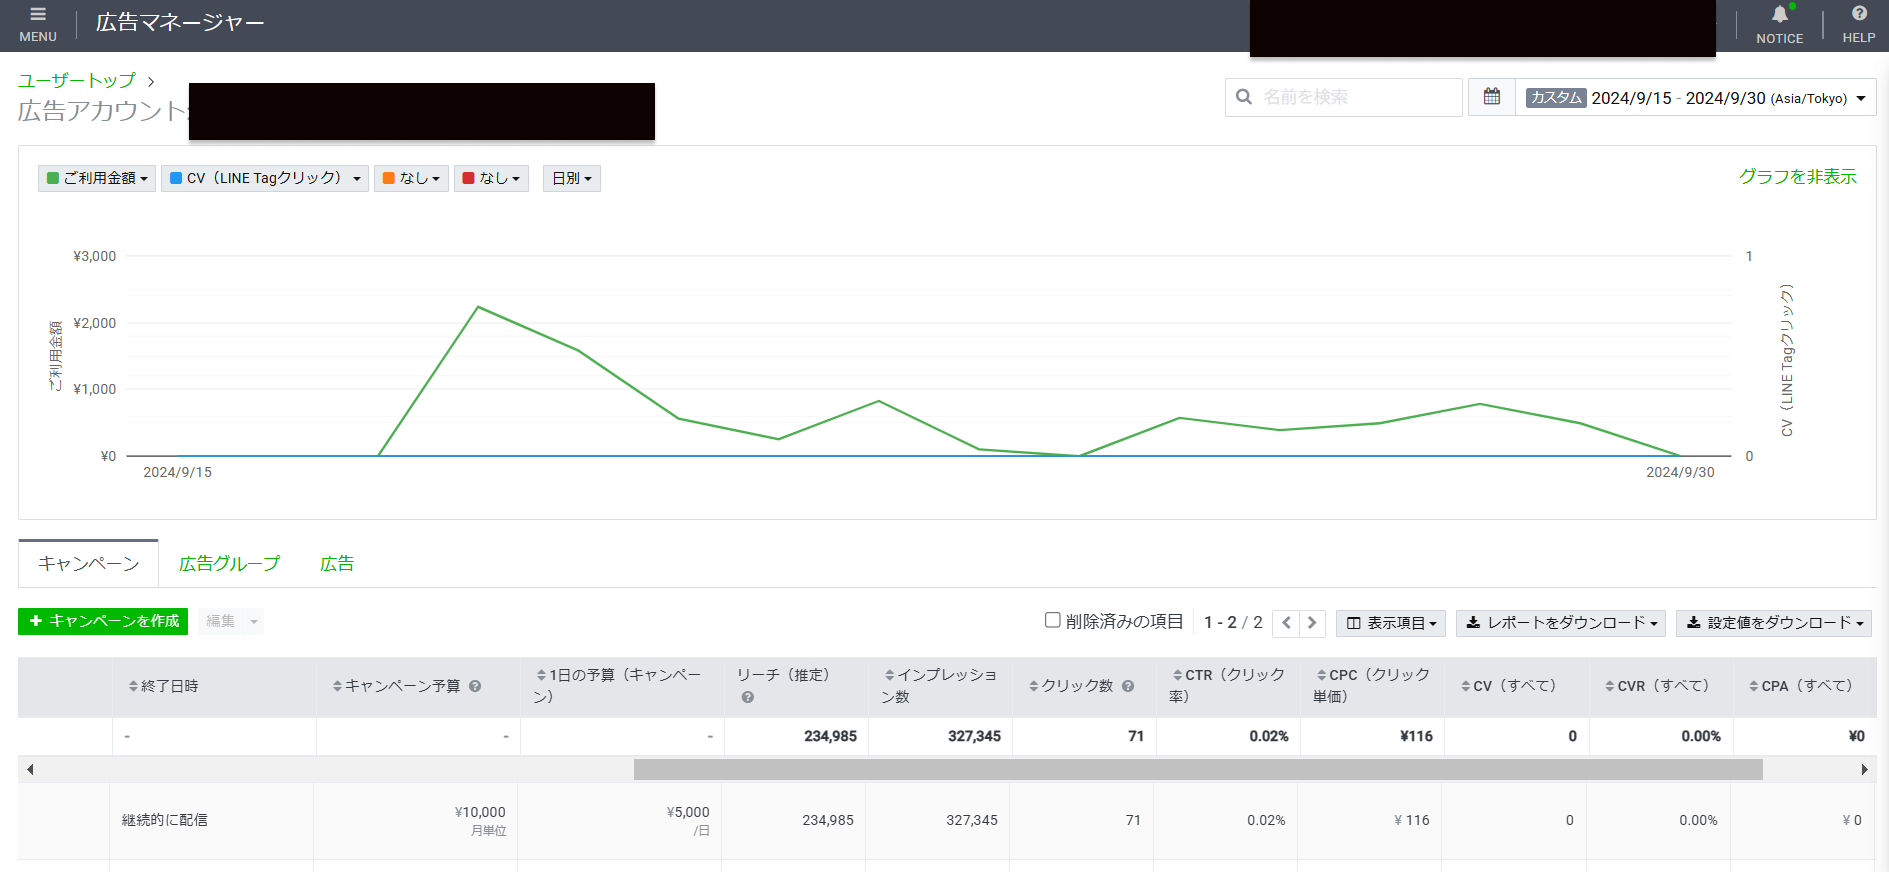Go to next page arrow in pagination

(1312, 623)
